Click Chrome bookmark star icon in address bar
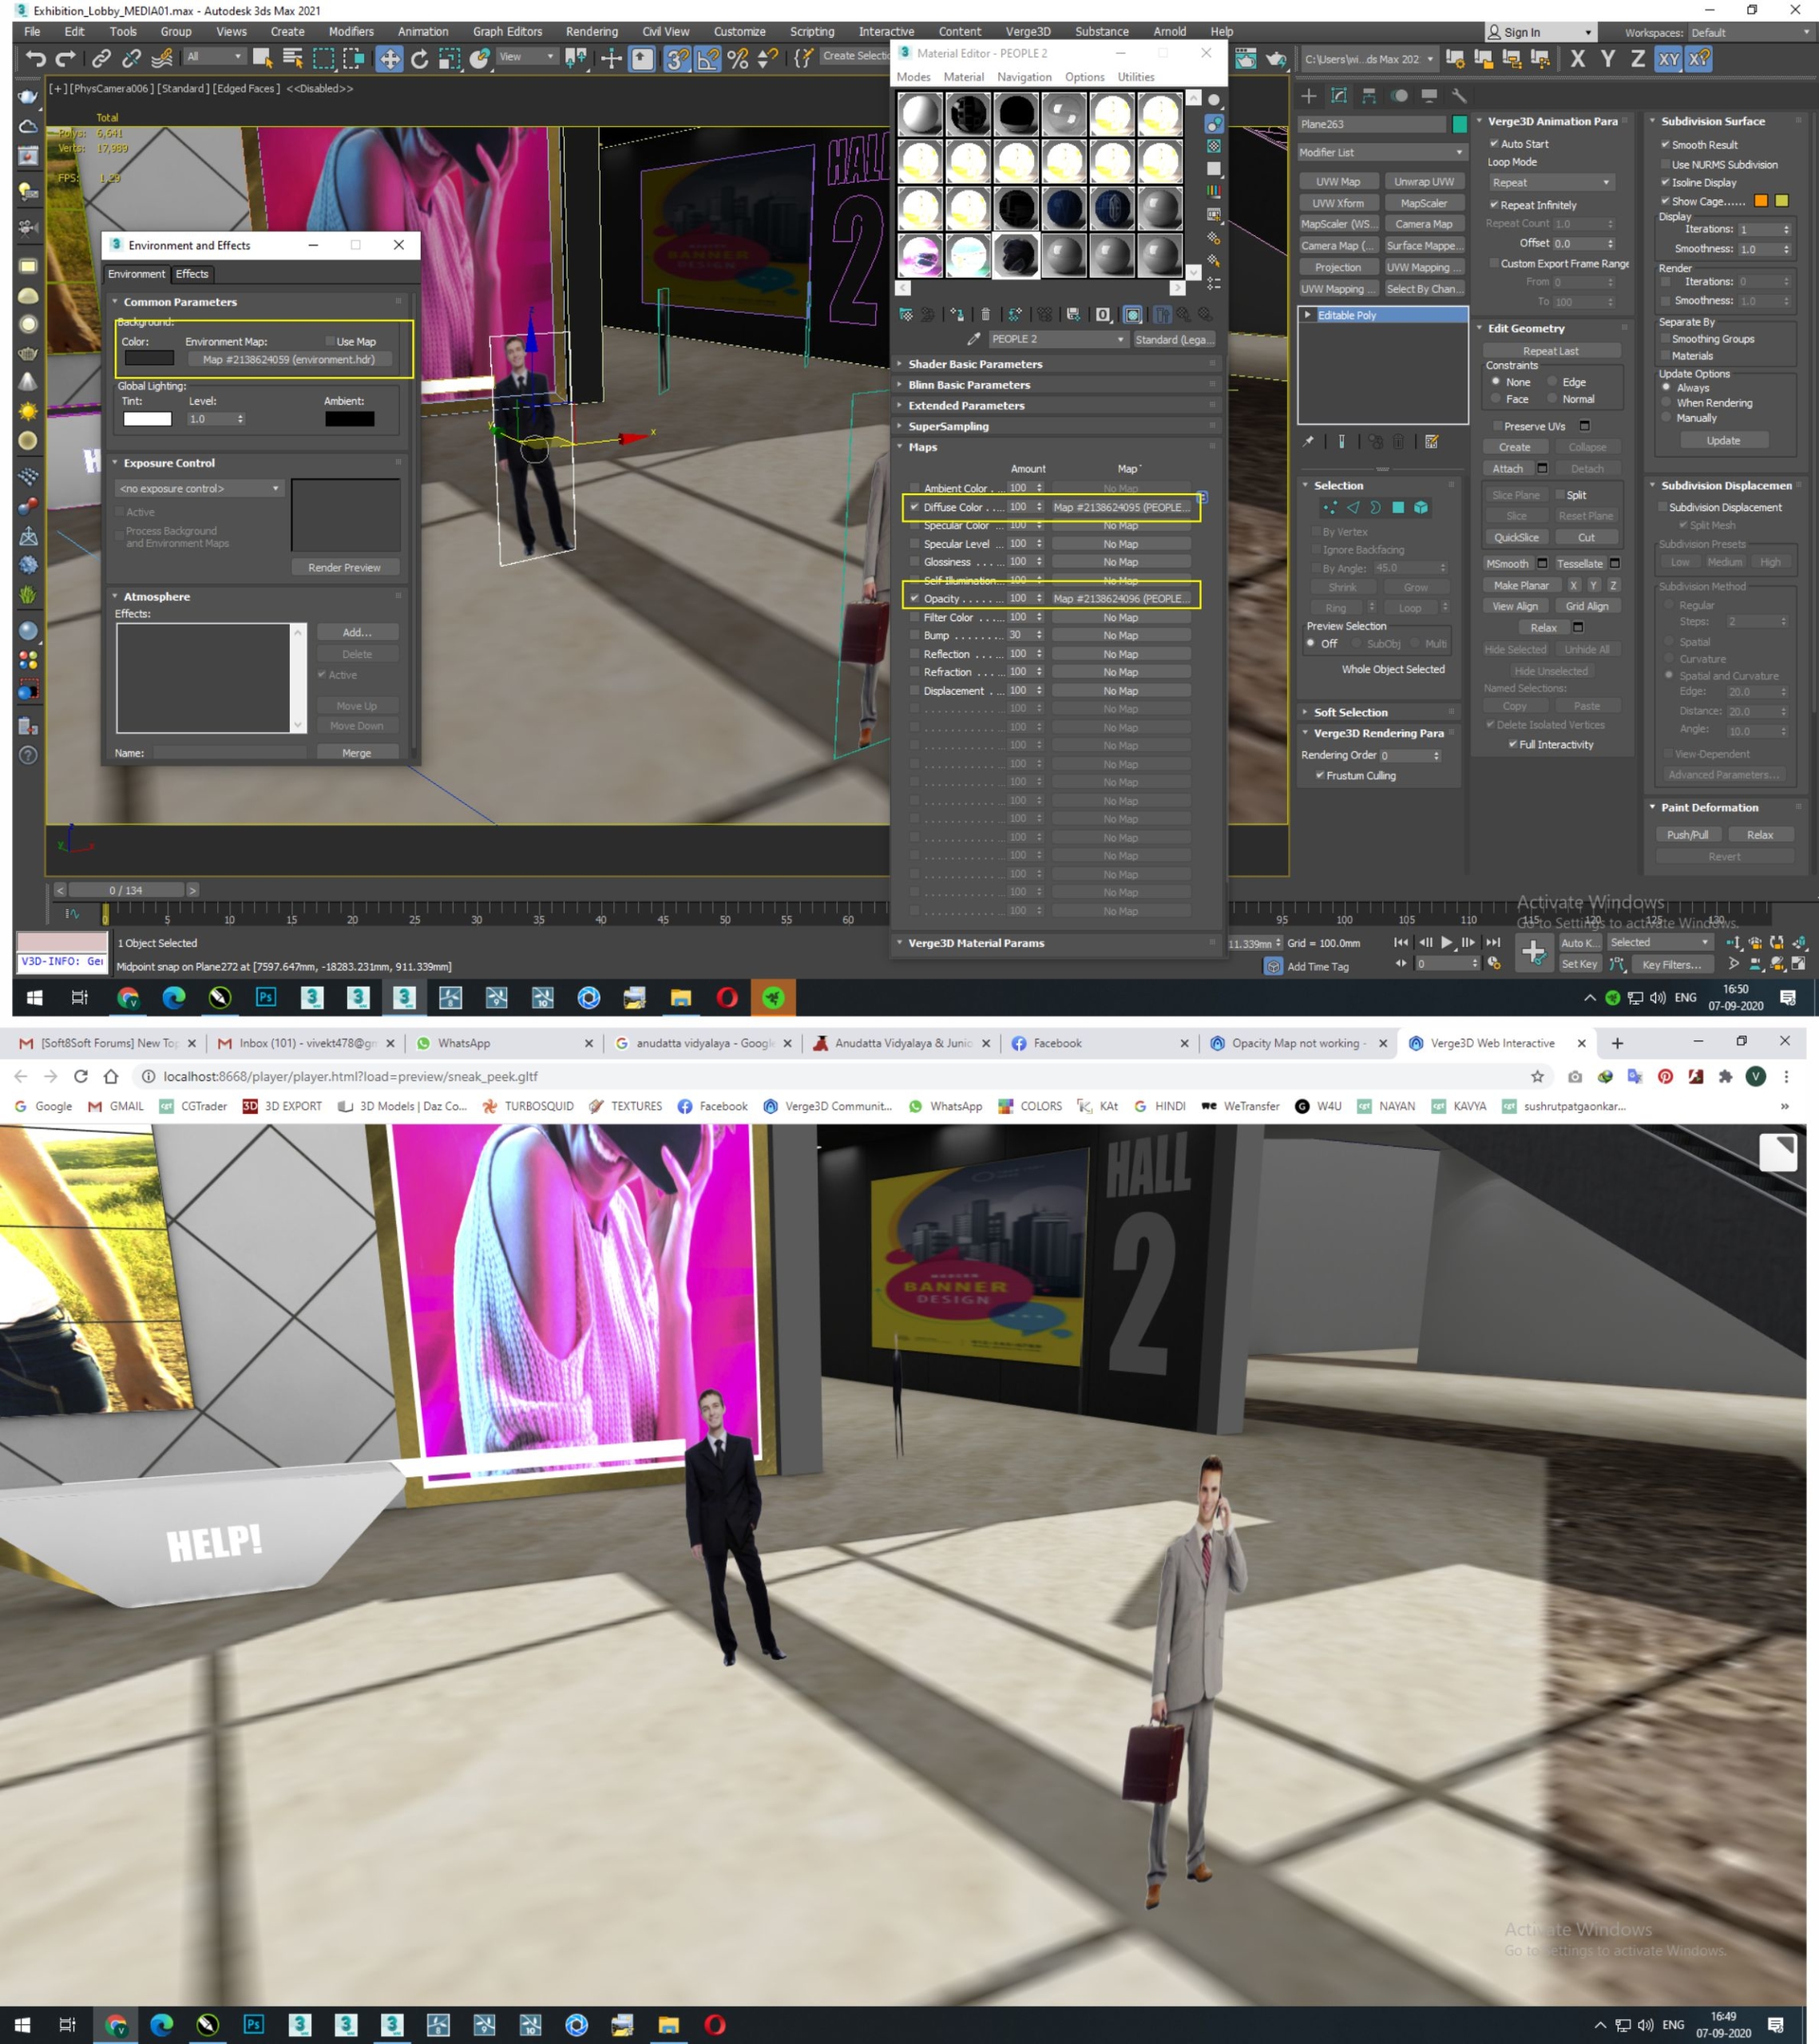The image size is (1819, 2044). pos(1537,1076)
